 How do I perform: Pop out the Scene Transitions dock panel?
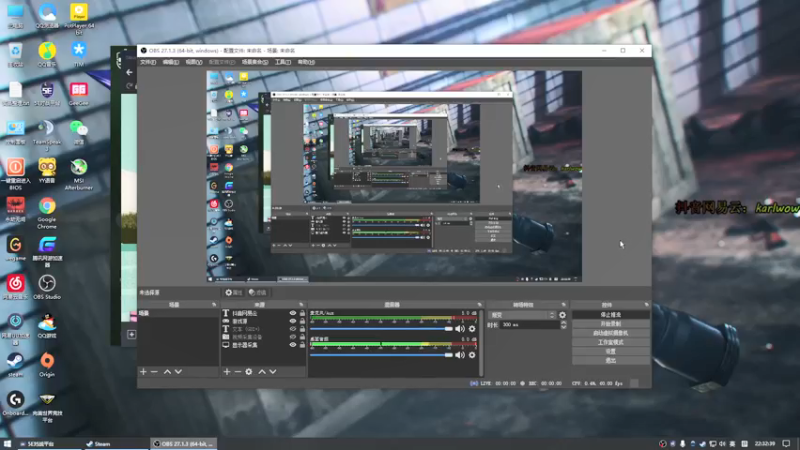(x=564, y=305)
